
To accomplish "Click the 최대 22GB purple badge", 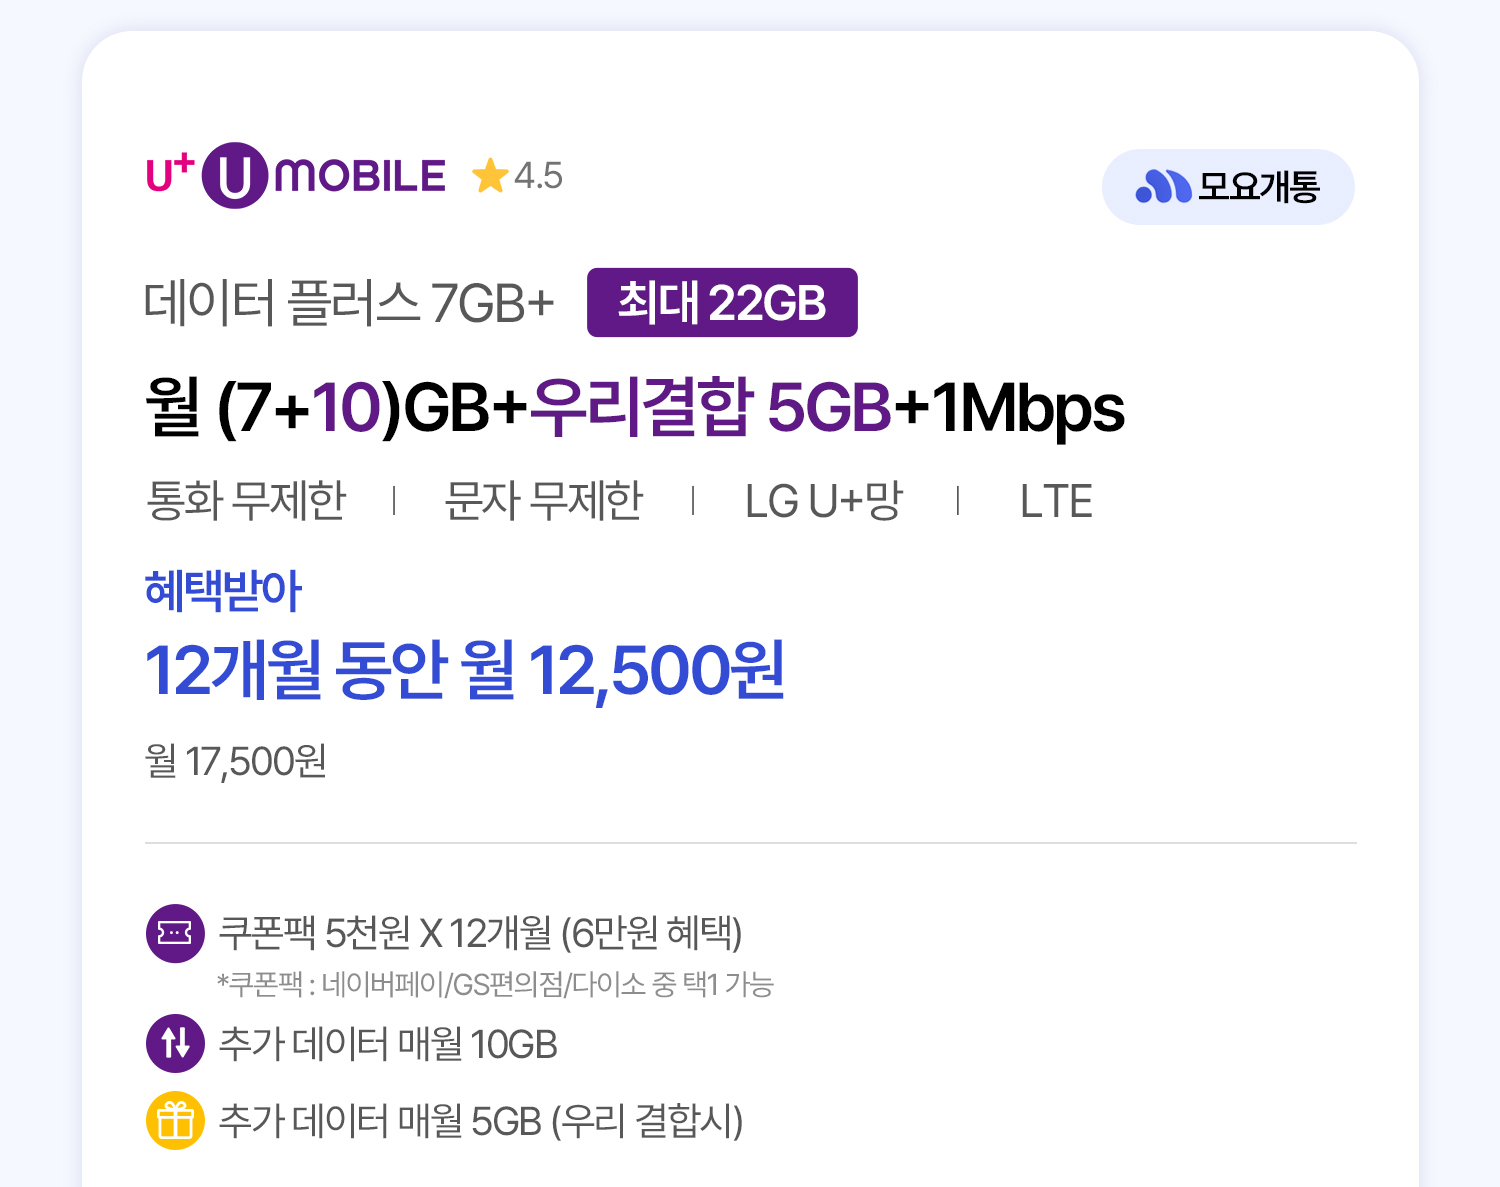I will pos(722,303).
